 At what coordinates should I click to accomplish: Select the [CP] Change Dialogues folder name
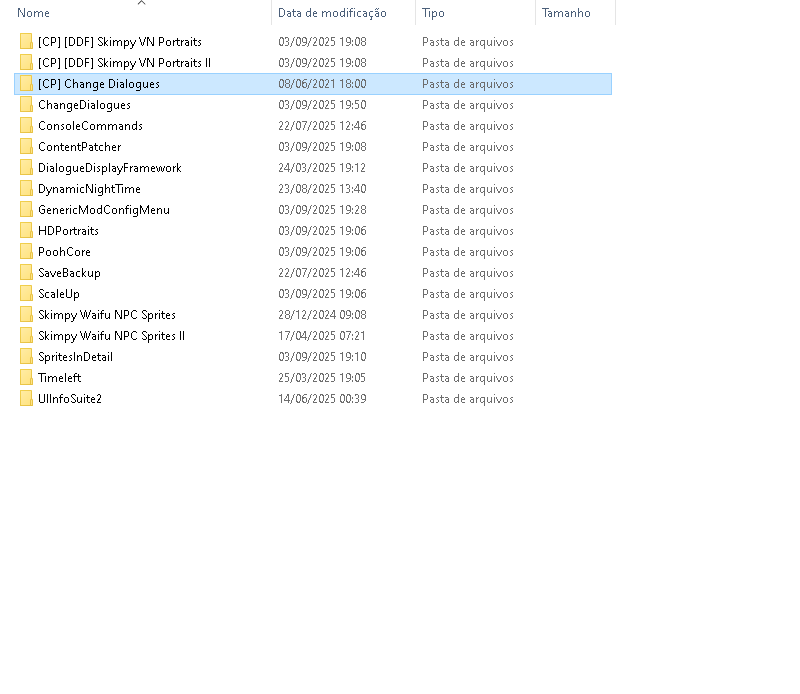[x=99, y=84]
